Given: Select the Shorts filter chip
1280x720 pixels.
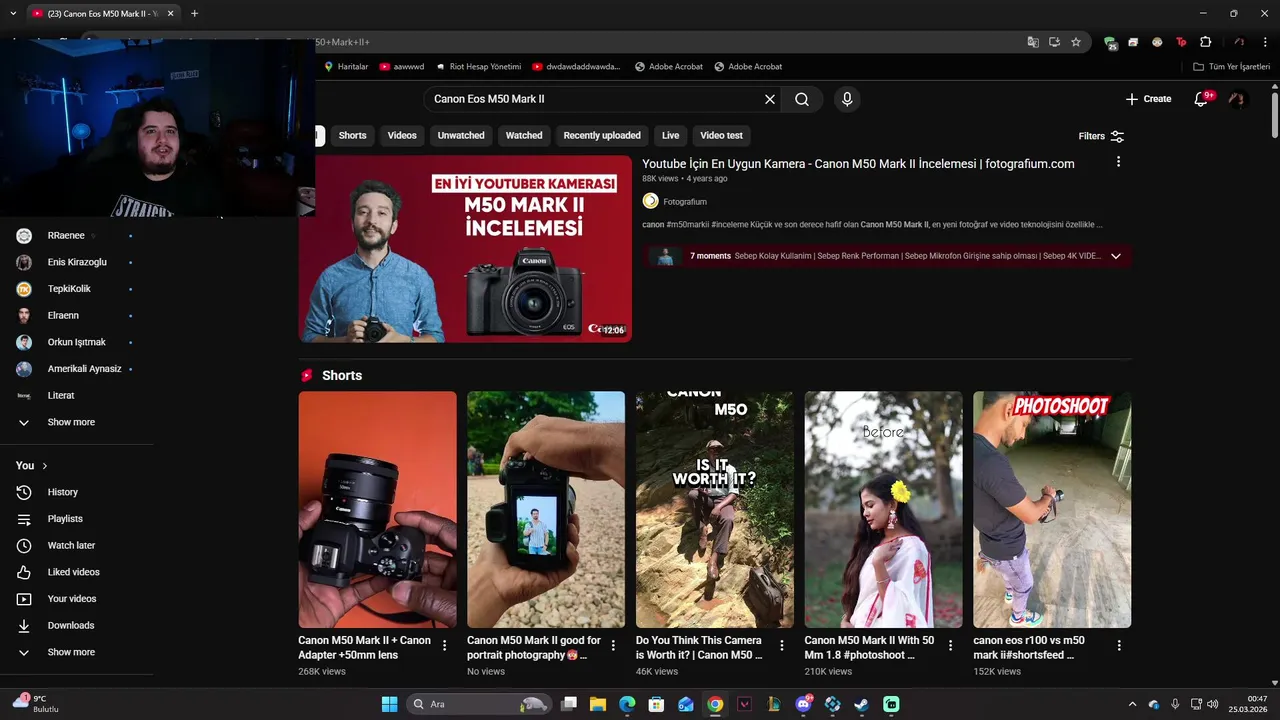Looking at the screenshot, I should pyautogui.click(x=352, y=136).
